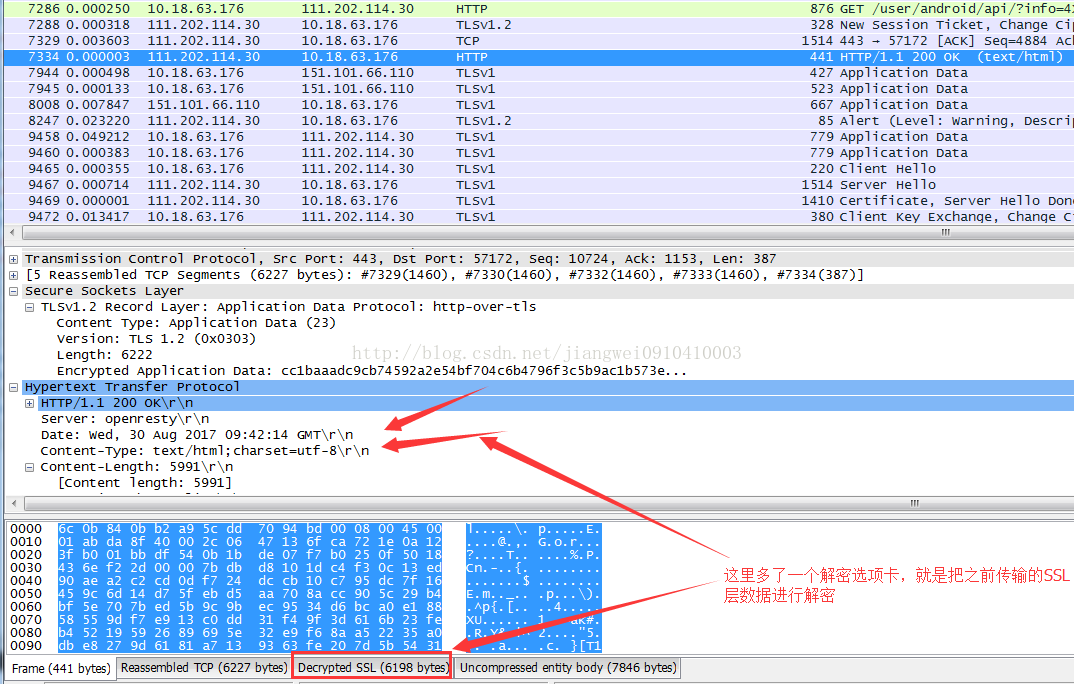The image size is (1074, 684).
Task: Select packet 7288 New Session Ticket row
Action: [539, 25]
